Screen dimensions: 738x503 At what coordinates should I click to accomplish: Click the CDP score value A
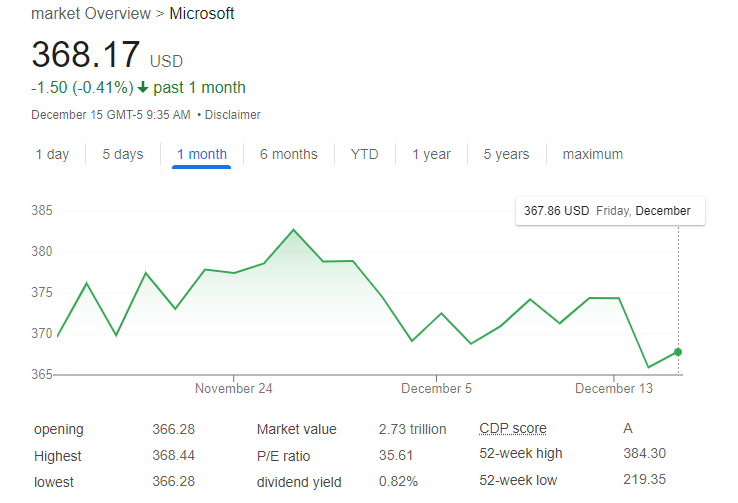click(628, 429)
